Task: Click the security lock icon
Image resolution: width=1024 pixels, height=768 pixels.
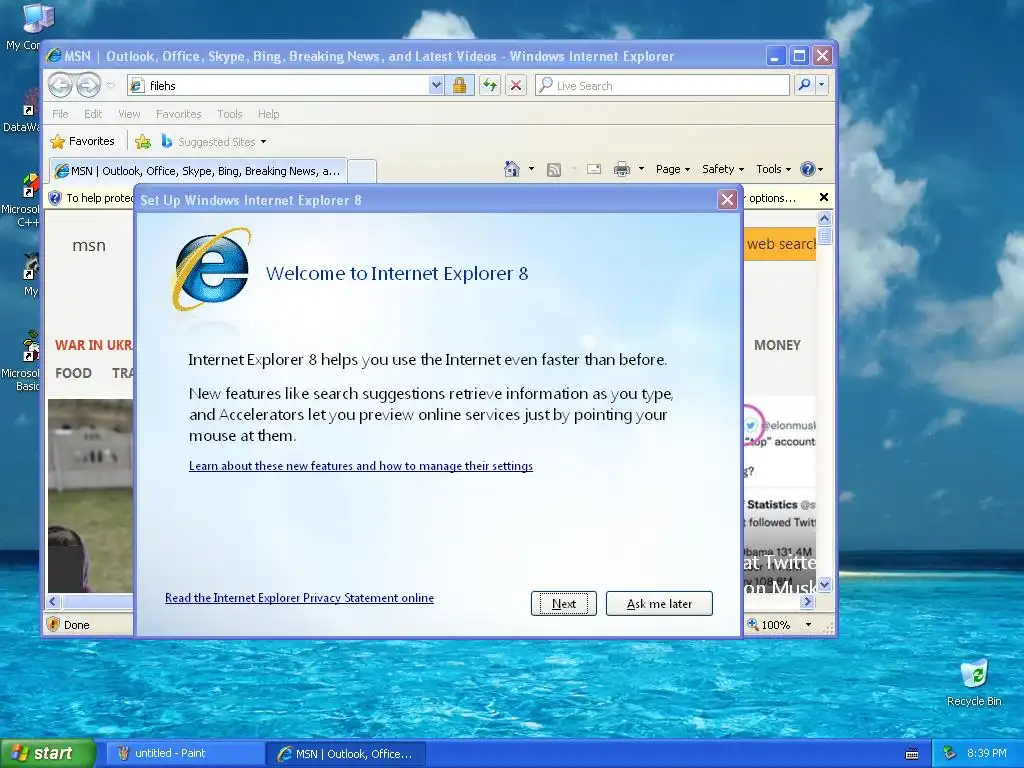Action: (460, 86)
